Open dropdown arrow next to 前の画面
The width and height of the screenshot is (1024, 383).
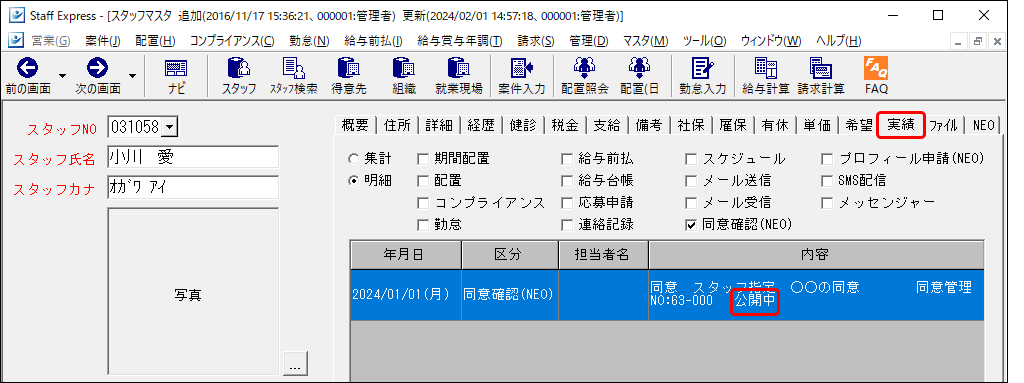[63, 76]
